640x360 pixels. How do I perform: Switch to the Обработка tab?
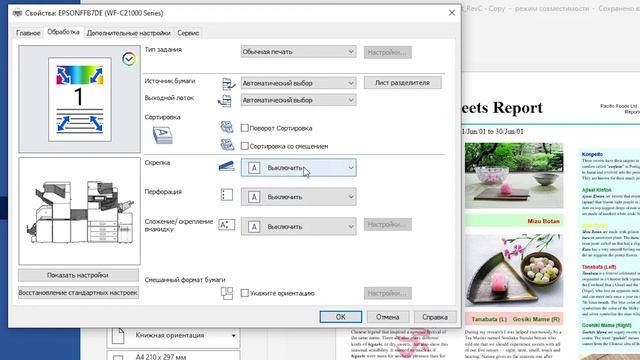[x=63, y=32]
